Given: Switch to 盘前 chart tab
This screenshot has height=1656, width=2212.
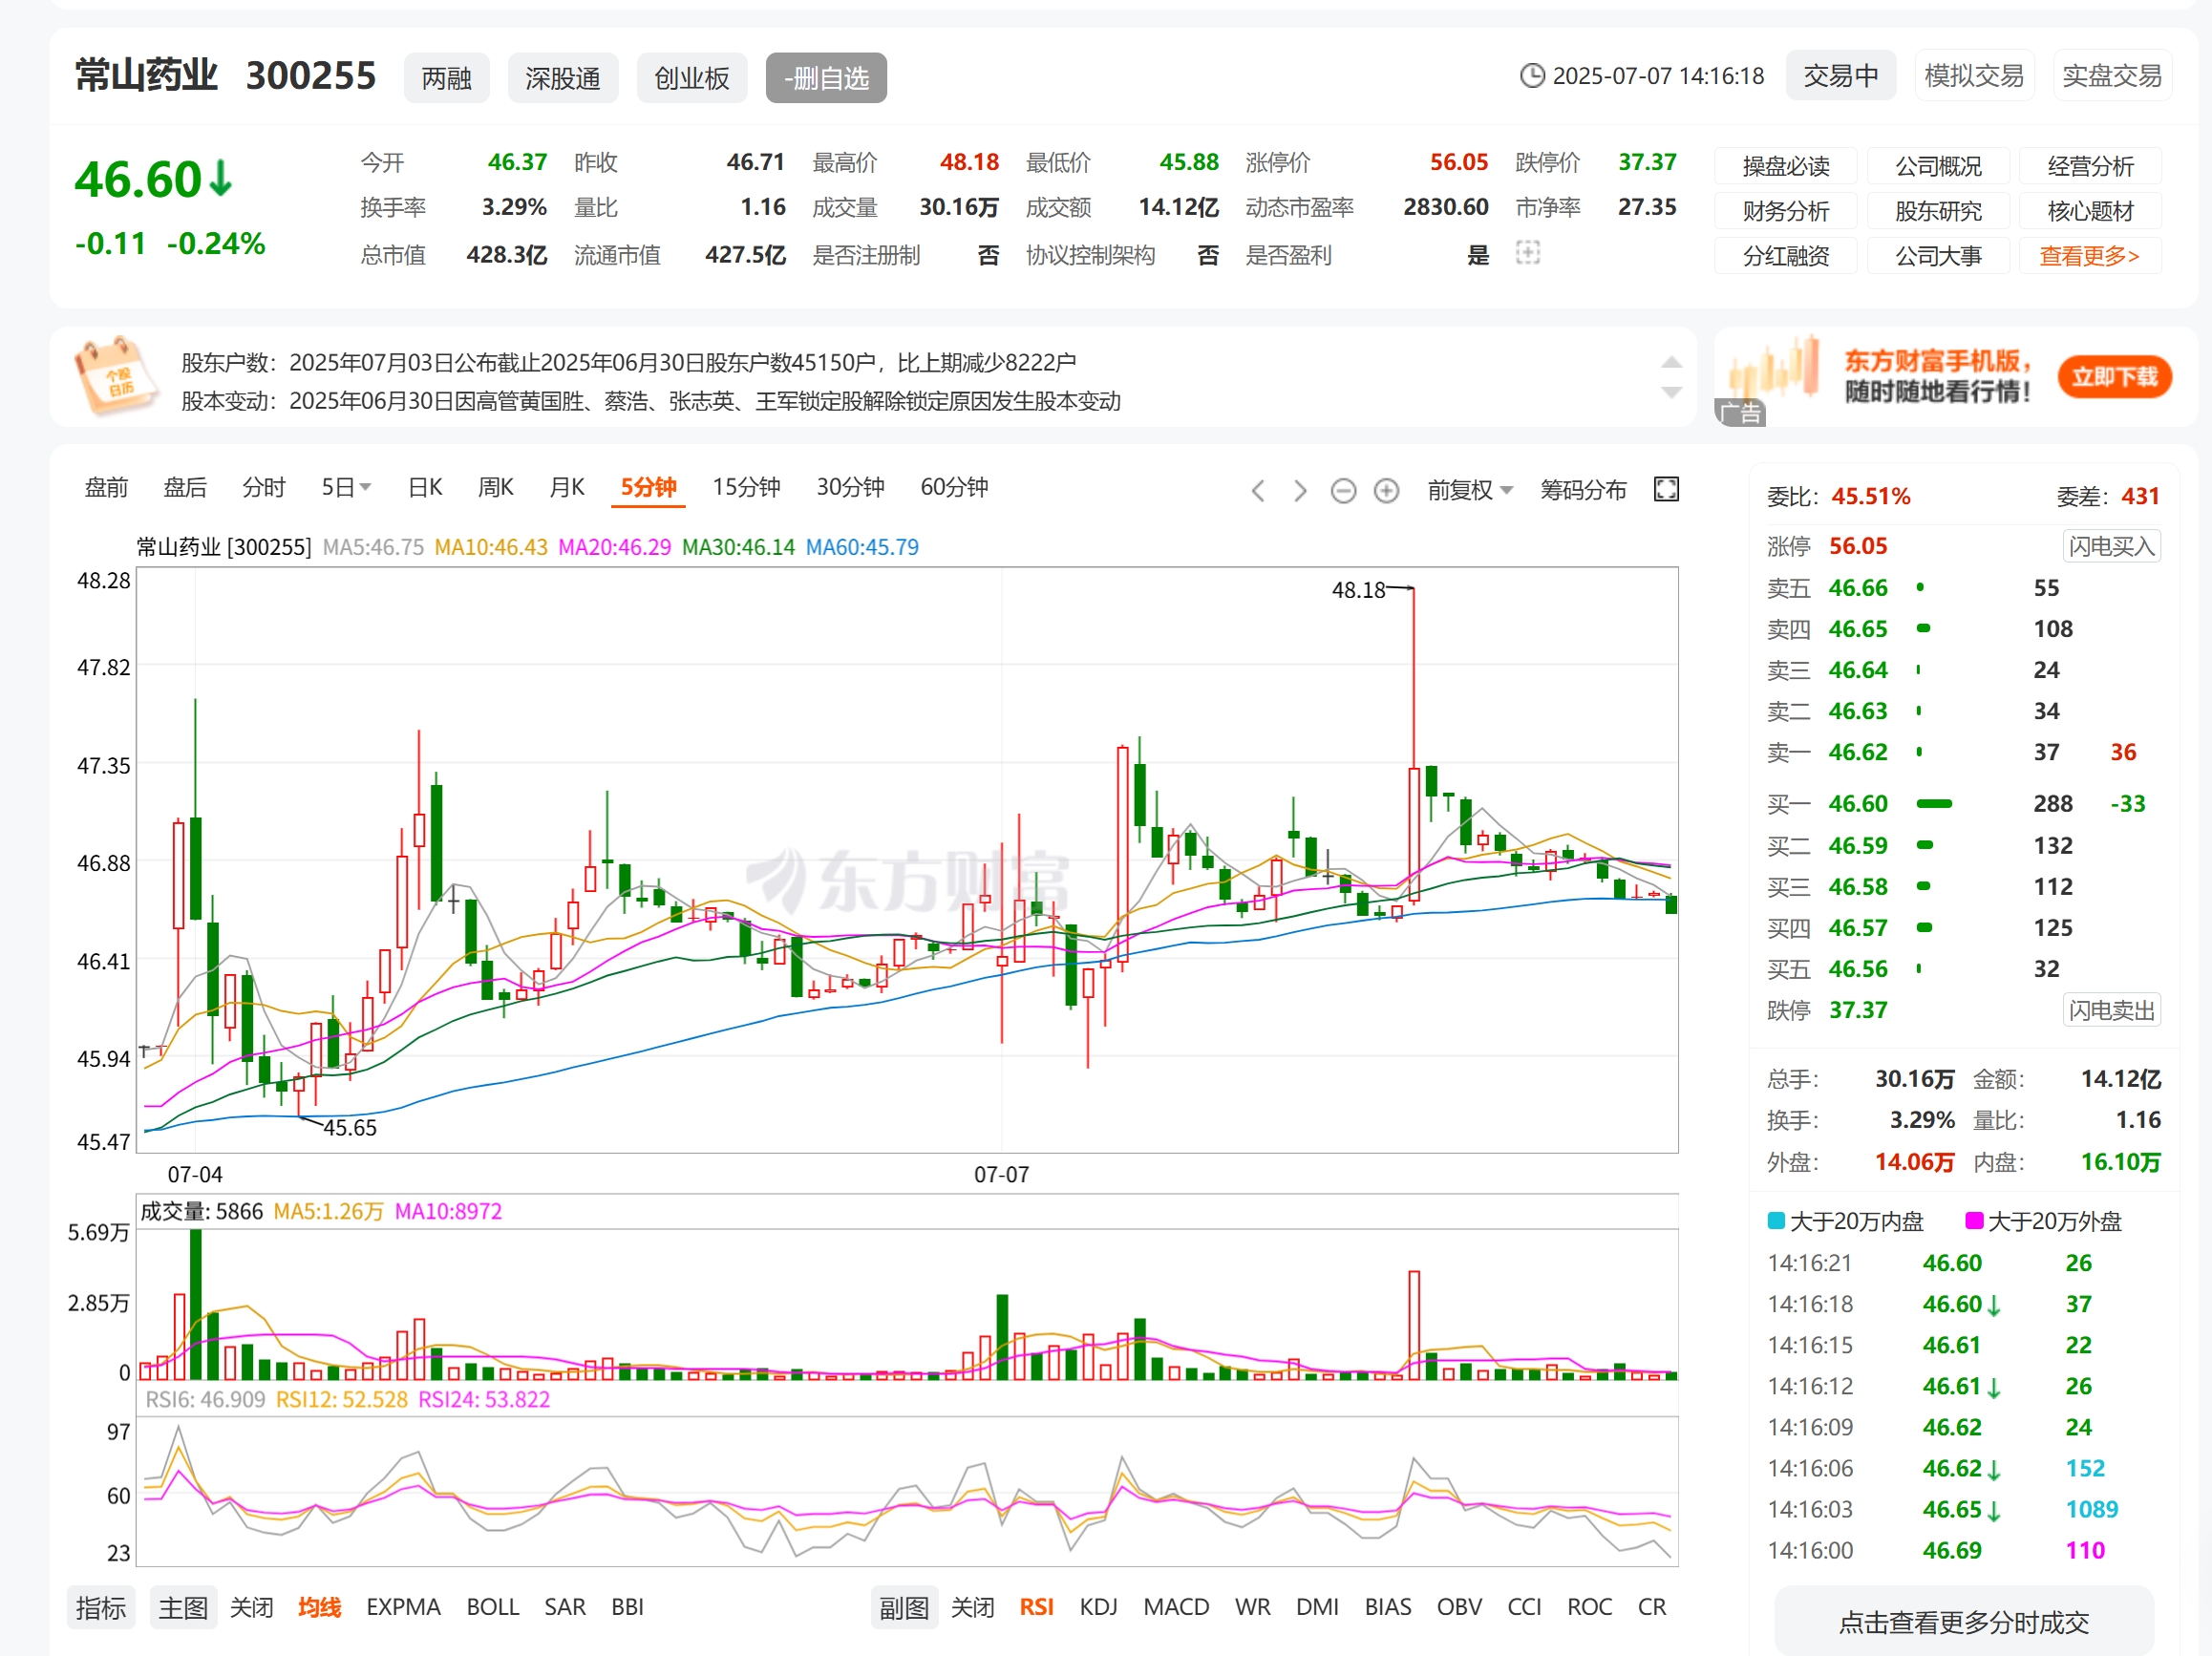Looking at the screenshot, I should click(x=106, y=487).
